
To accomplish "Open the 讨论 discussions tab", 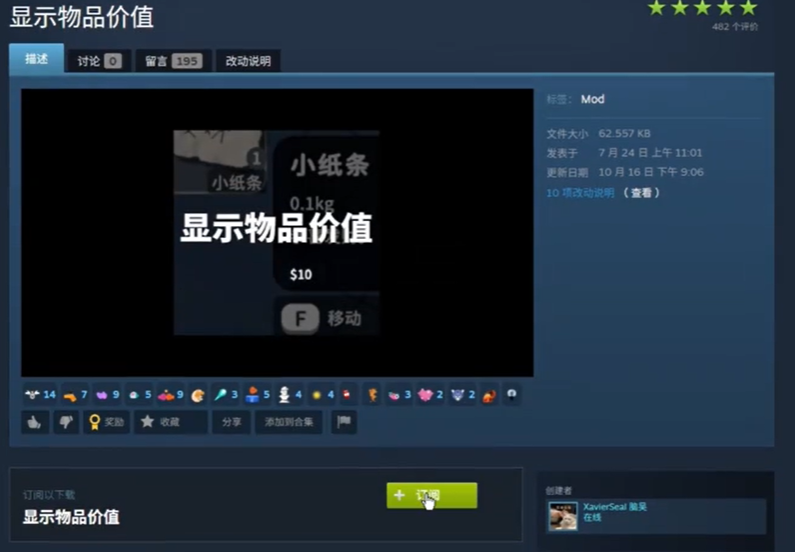I will click(x=99, y=61).
